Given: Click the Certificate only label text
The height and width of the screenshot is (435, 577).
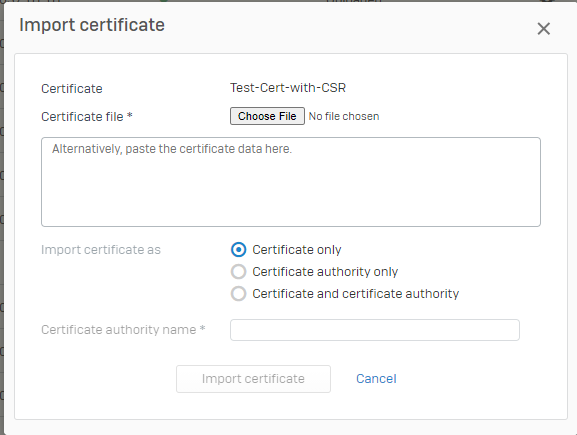Looking at the screenshot, I should 297,250.
